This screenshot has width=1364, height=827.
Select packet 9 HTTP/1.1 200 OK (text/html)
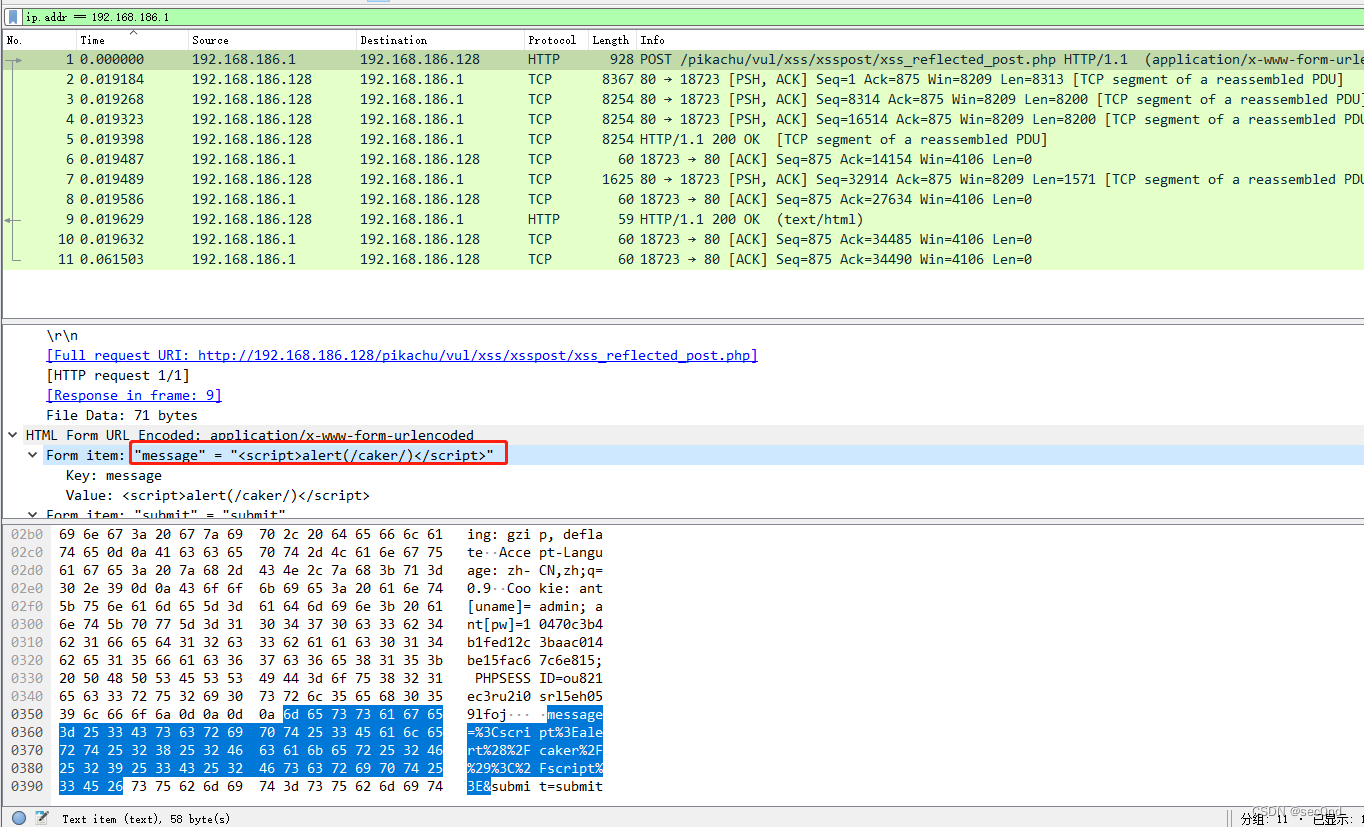tap(683, 219)
